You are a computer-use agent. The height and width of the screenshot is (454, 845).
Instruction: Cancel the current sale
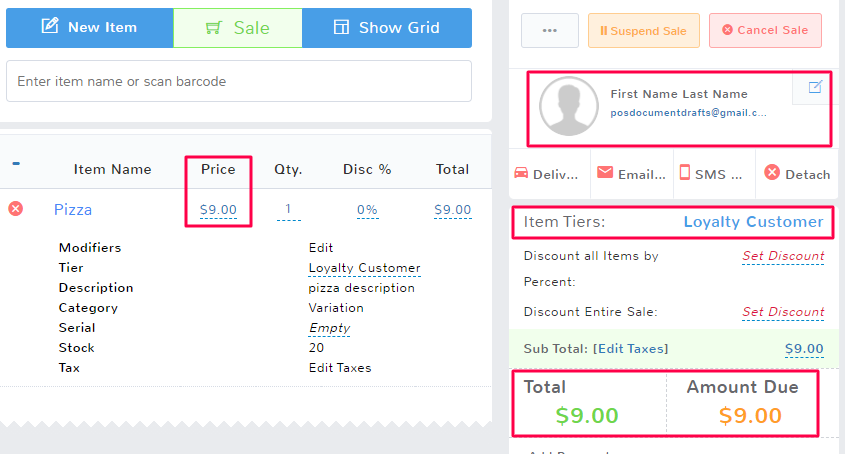pyautogui.click(x=765, y=30)
